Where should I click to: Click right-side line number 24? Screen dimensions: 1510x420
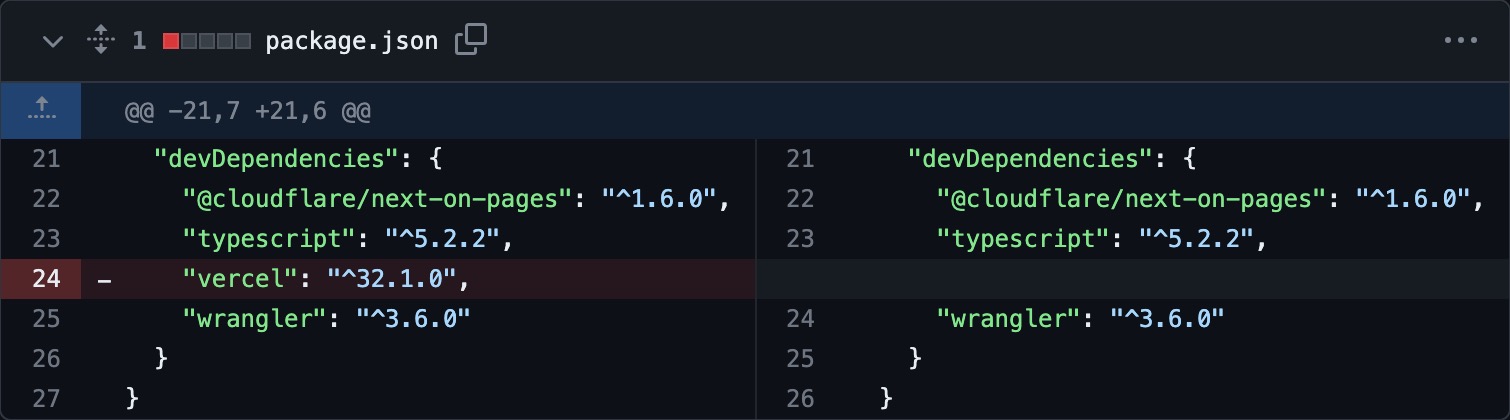point(800,319)
